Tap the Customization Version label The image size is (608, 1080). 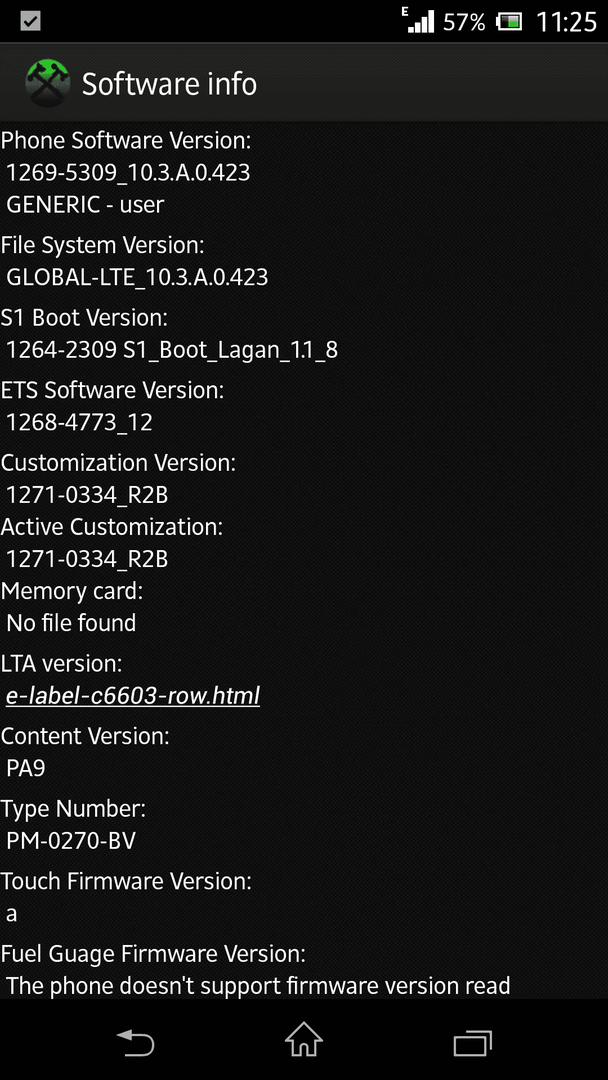coord(118,463)
